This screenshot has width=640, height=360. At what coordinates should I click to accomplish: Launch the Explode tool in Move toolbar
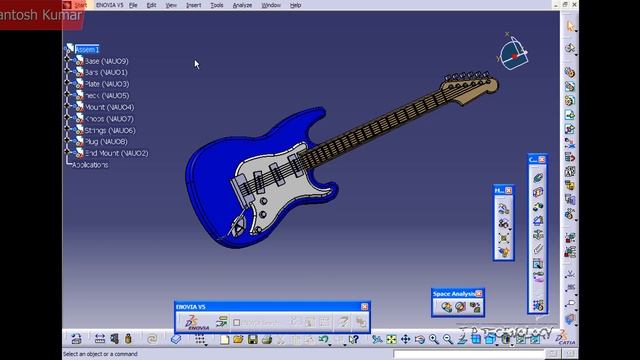[x=504, y=238]
